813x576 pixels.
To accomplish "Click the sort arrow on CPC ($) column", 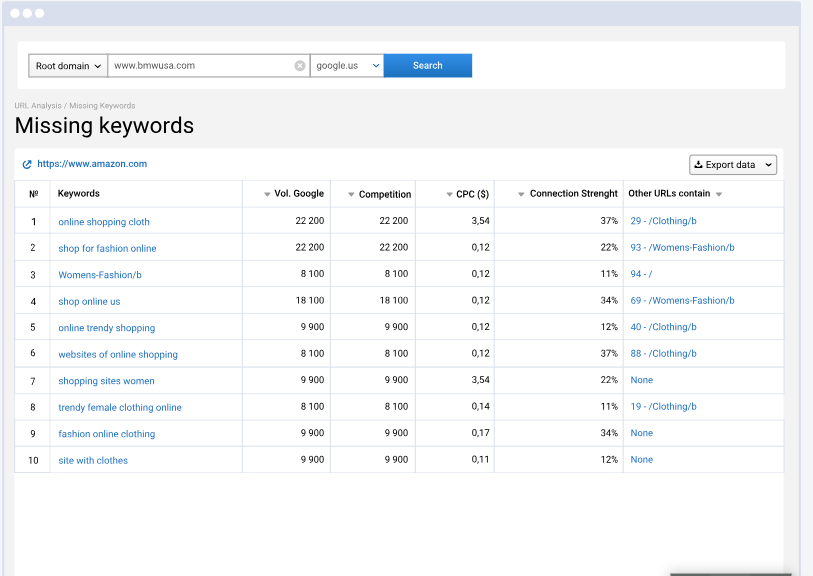I will pos(449,193).
